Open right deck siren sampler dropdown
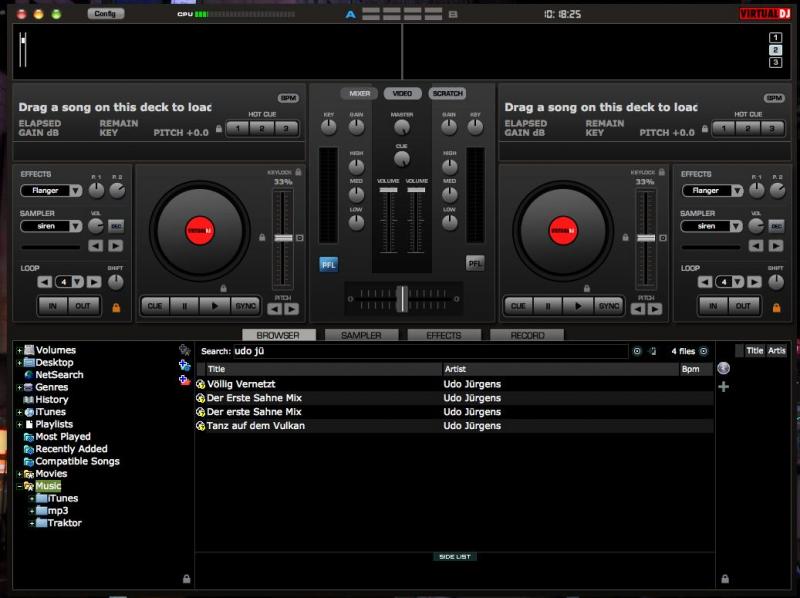 pos(736,226)
